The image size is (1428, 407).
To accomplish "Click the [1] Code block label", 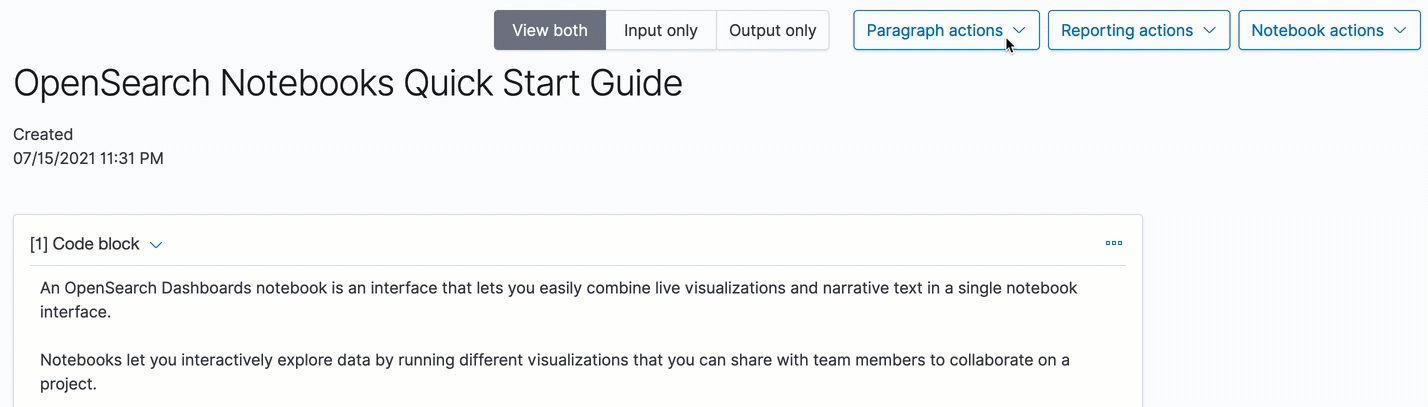I will pos(85,244).
